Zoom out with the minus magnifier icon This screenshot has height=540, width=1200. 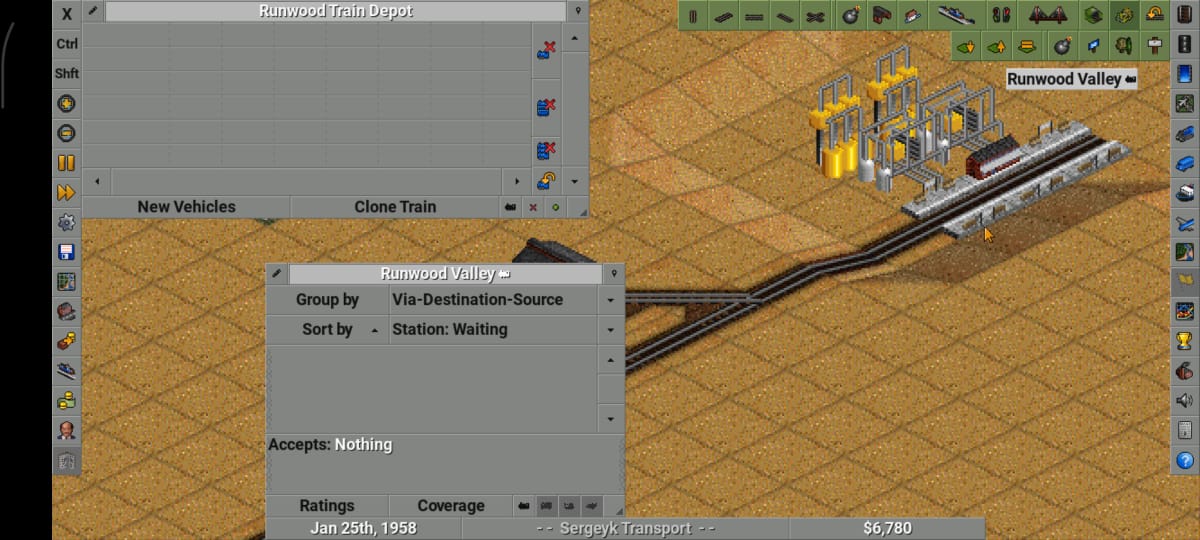coord(67,133)
